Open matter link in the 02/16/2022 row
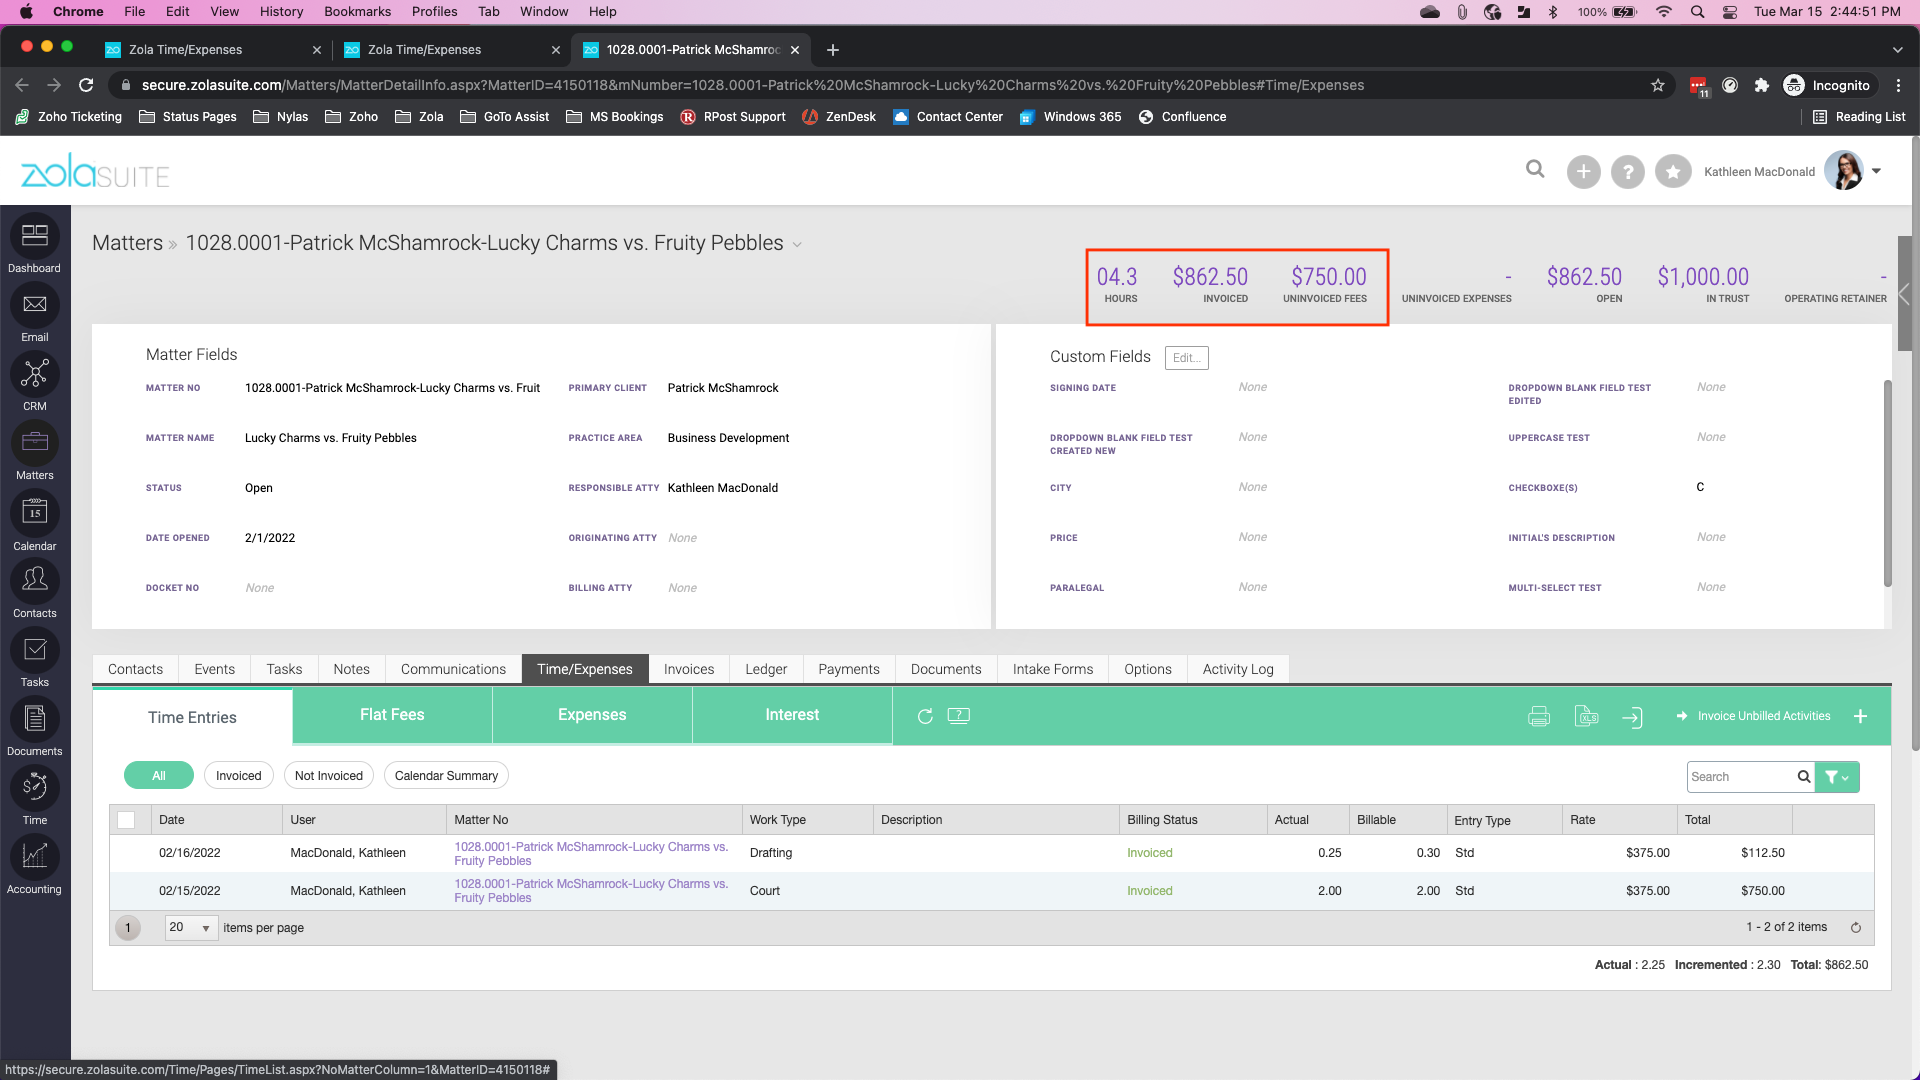Image resolution: width=1920 pixels, height=1080 pixels. (x=591, y=854)
